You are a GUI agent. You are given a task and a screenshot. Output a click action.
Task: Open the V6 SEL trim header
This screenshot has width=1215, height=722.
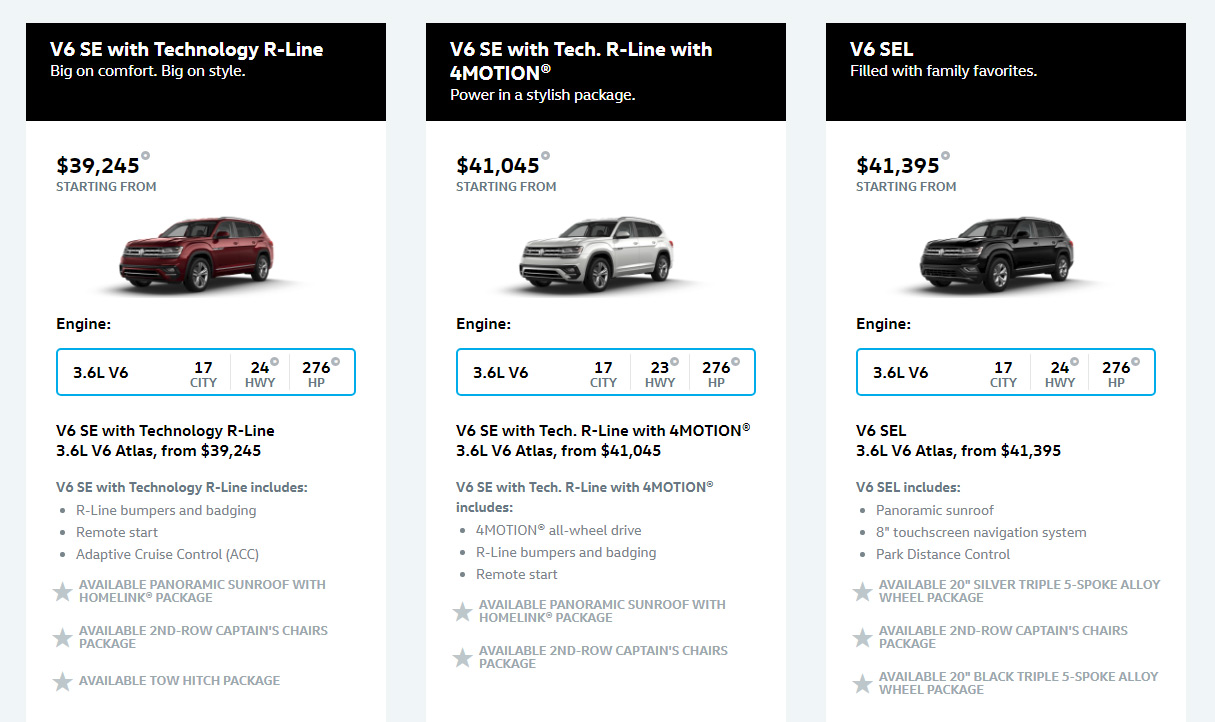click(x=1006, y=72)
